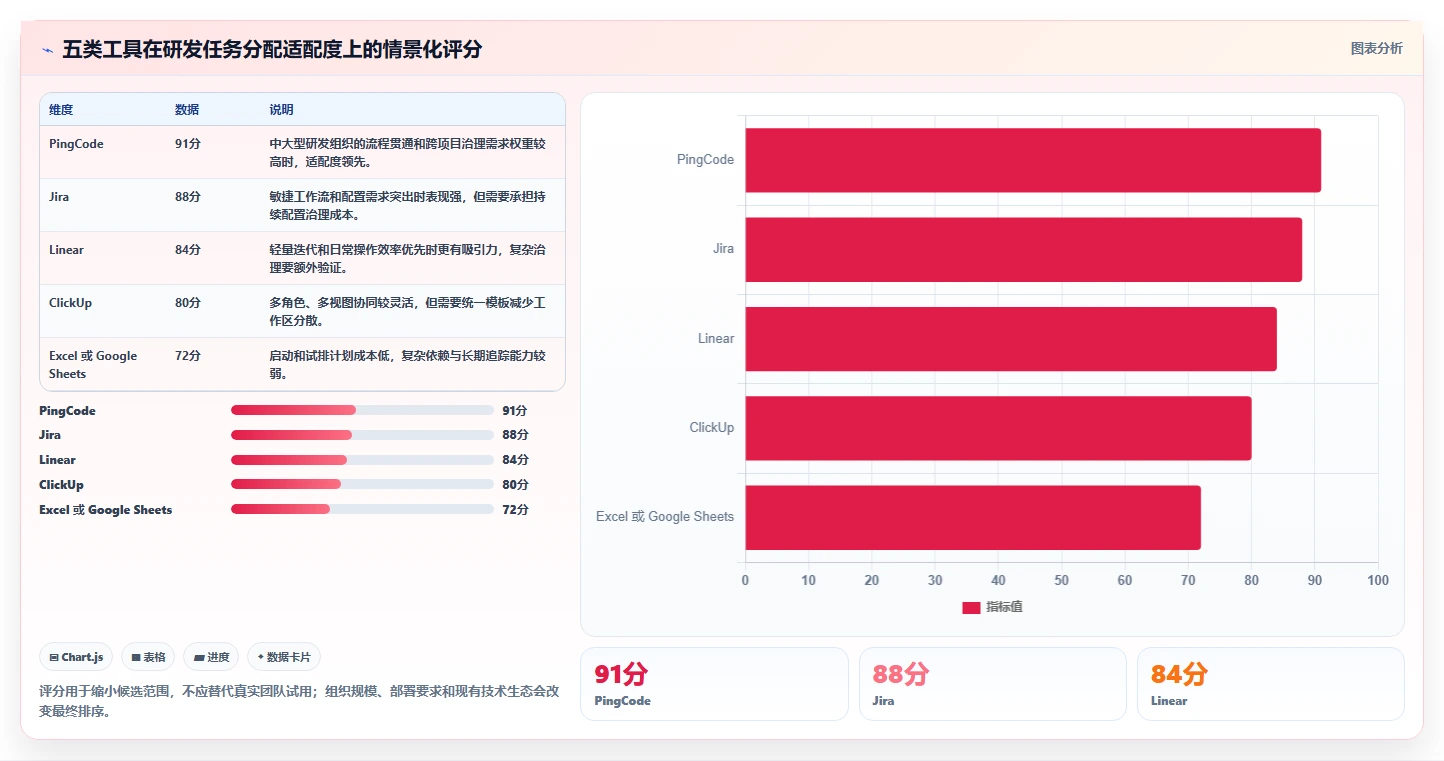Click the footnote starting 评分用于缩小候选范围
Image resolution: width=1444 pixels, height=761 pixels.
tap(299, 701)
